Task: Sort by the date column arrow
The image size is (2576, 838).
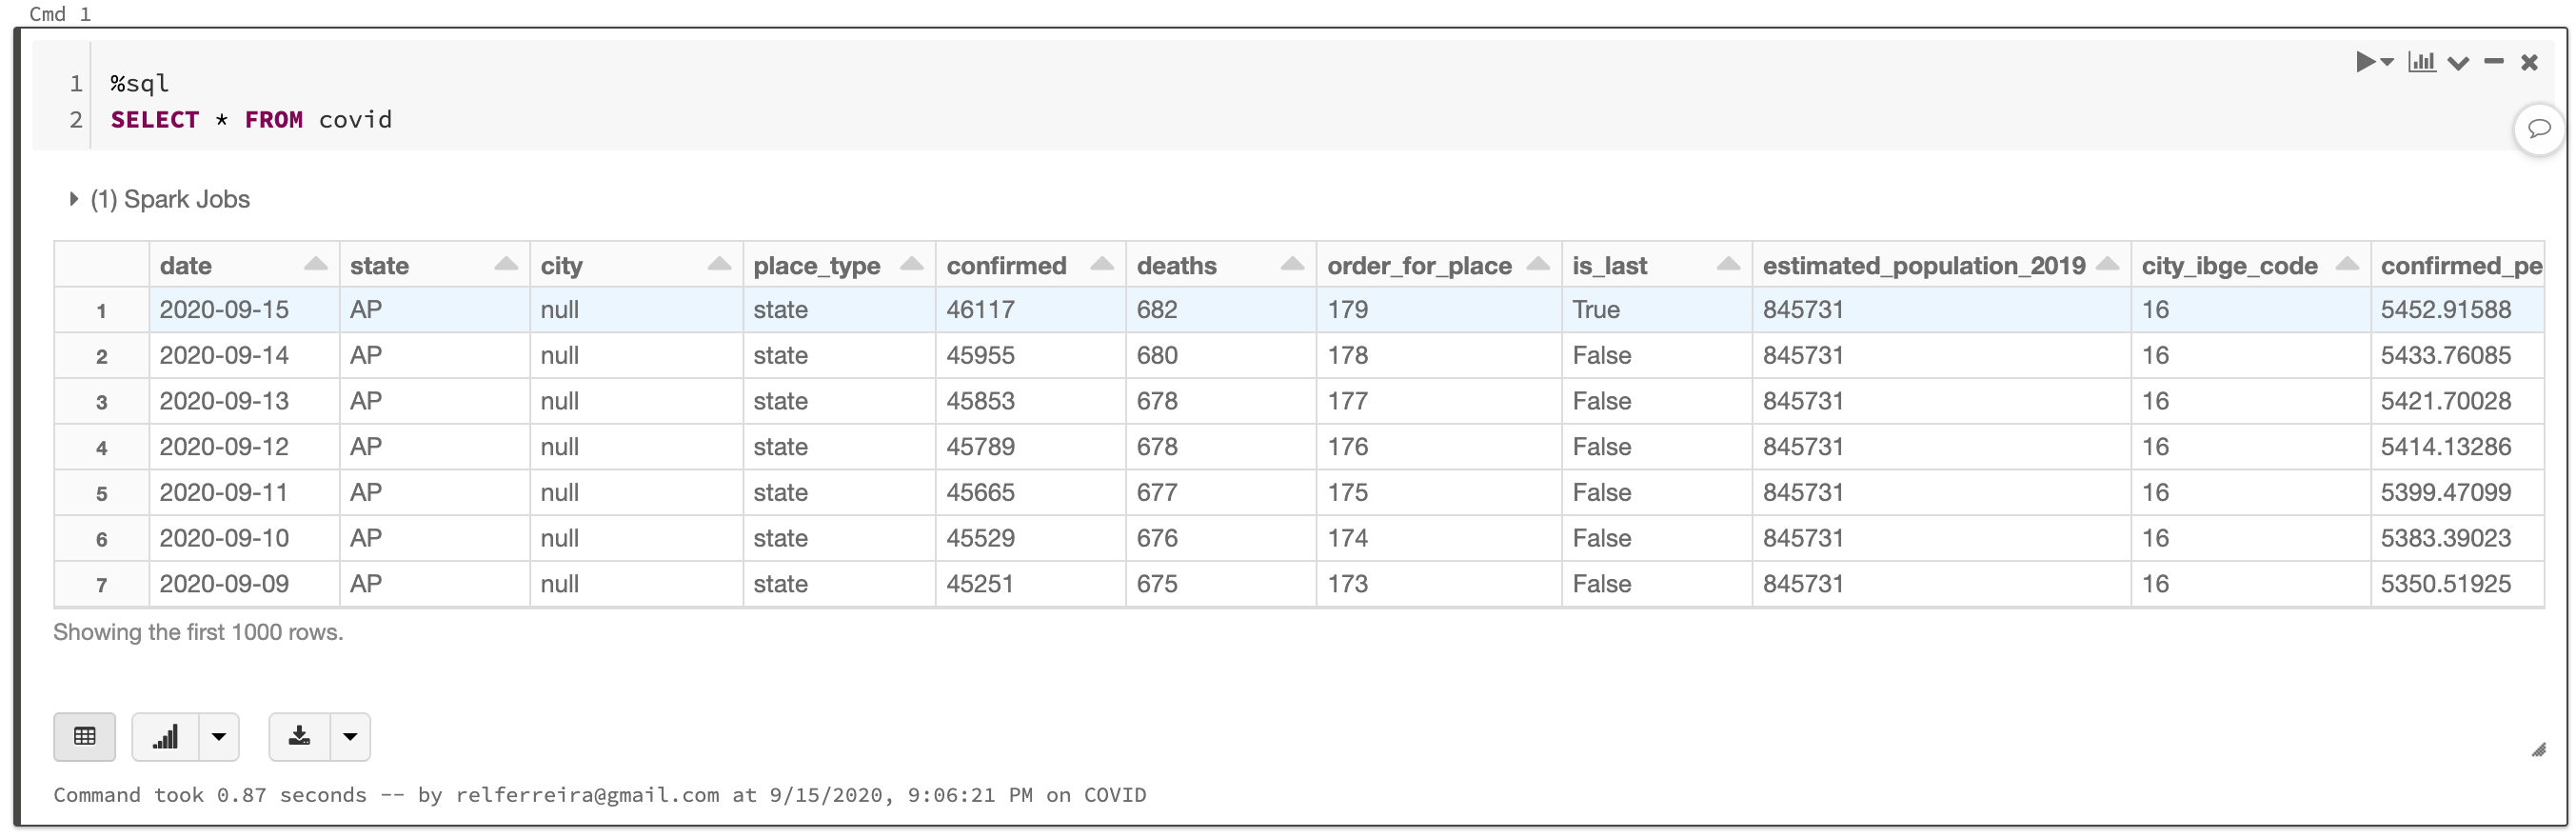Action: click(315, 265)
